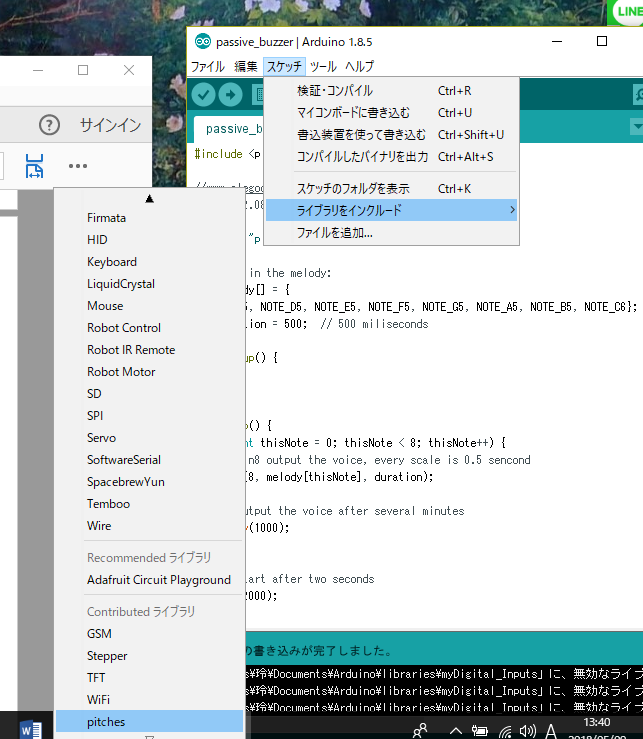The width and height of the screenshot is (643, 739).
Task: Click the people icon in system tray
Action: tap(420, 731)
